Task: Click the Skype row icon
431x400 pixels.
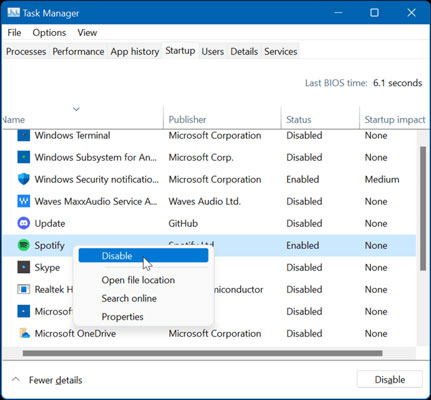Action: coord(24,267)
